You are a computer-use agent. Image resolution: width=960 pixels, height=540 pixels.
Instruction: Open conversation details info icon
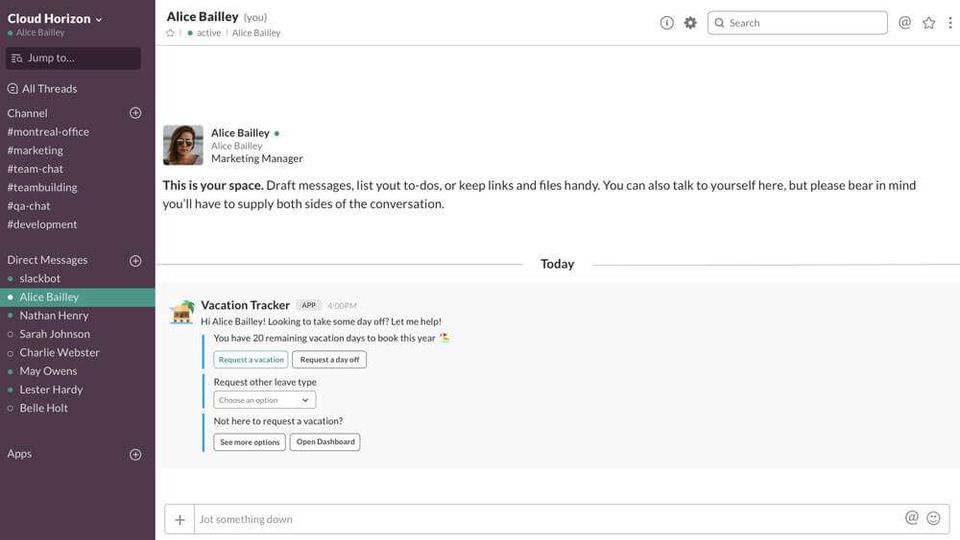click(667, 23)
